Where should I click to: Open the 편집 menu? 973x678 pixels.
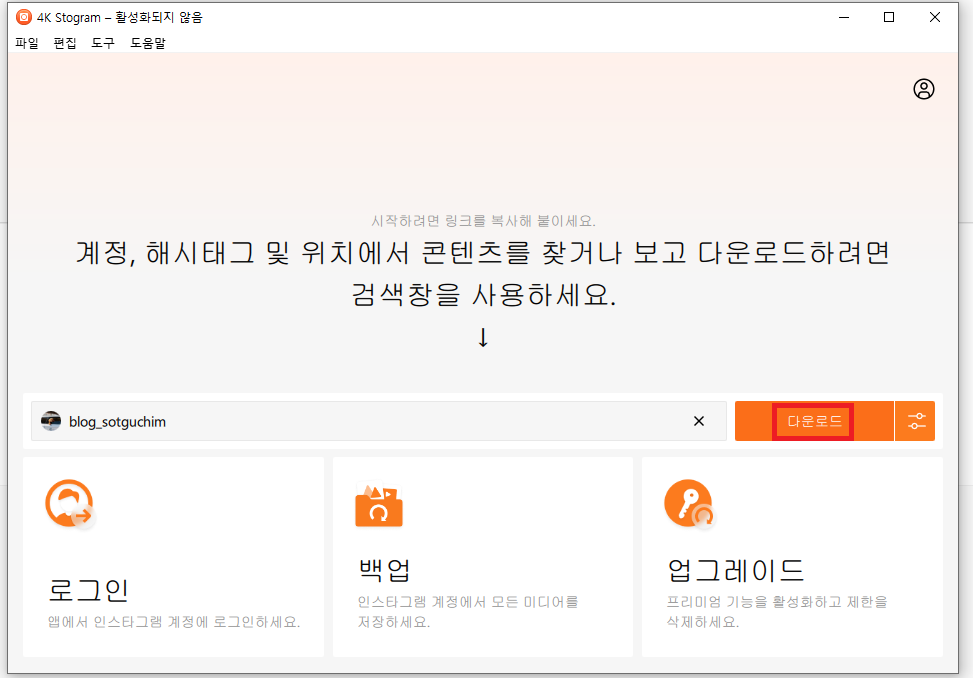tap(65, 43)
